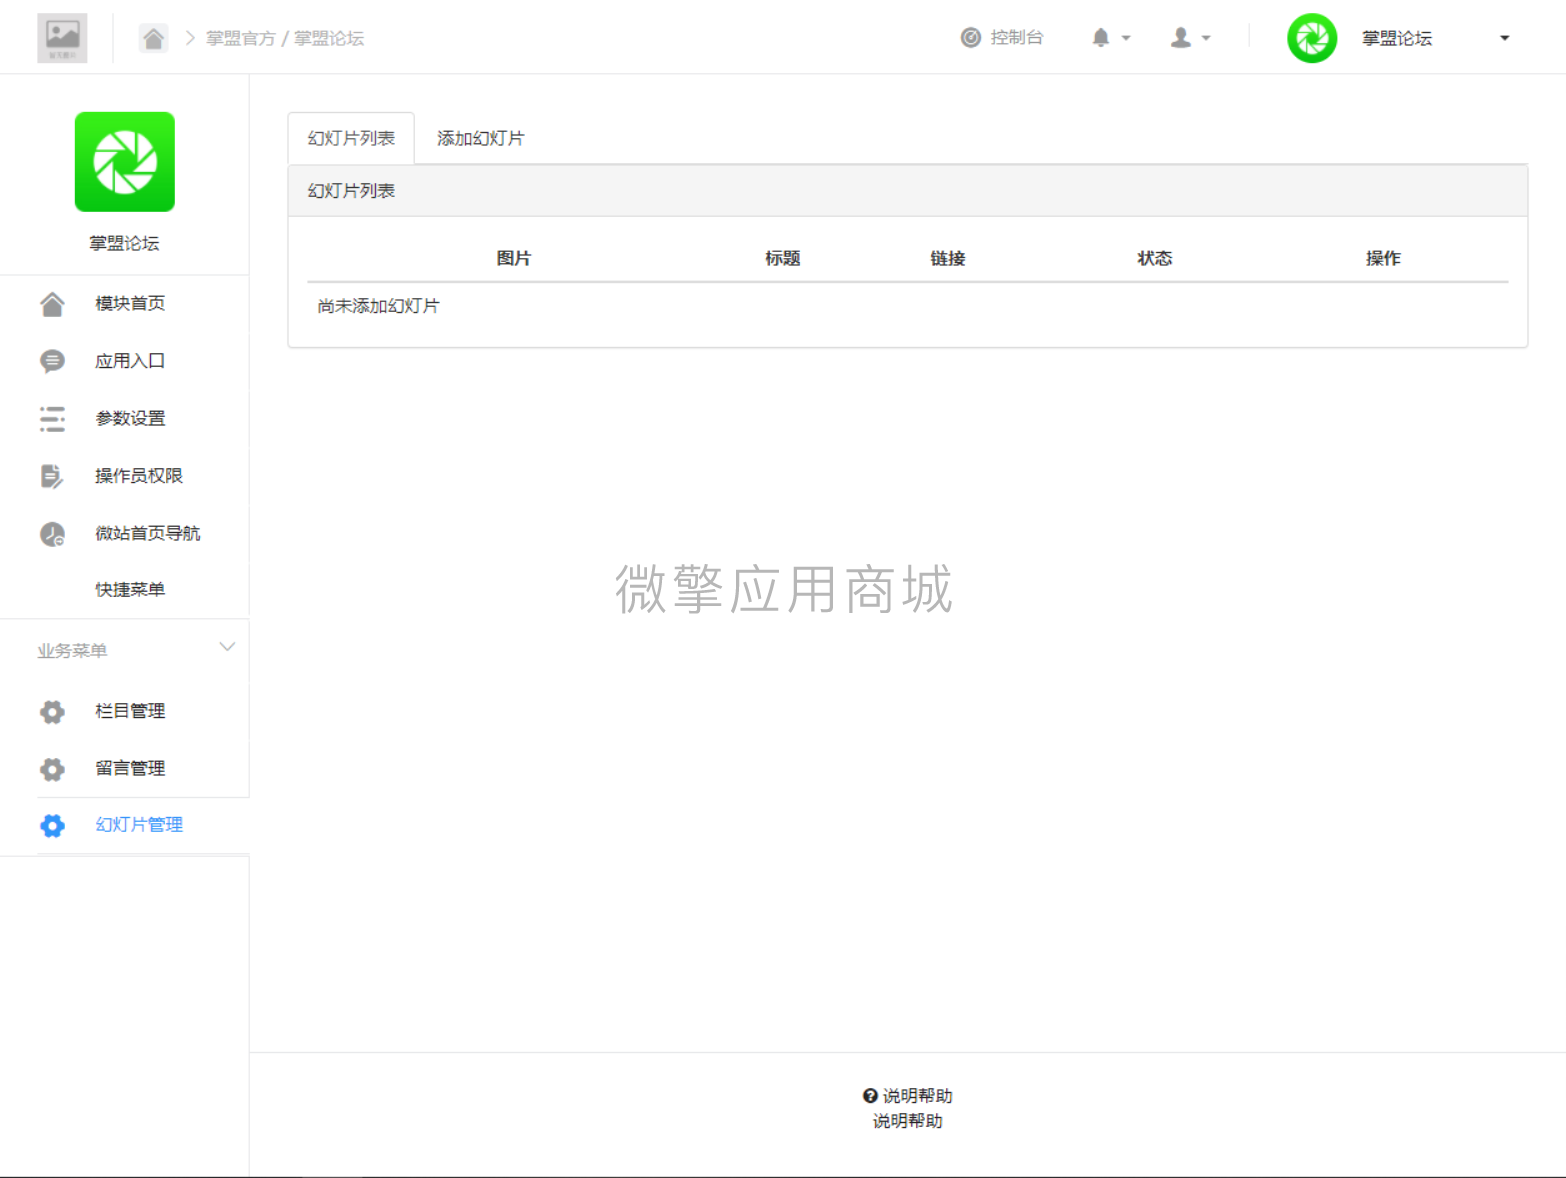Click the 模块首页 house icon
This screenshot has height=1178, width=1566.
click(x=52, y=304)
